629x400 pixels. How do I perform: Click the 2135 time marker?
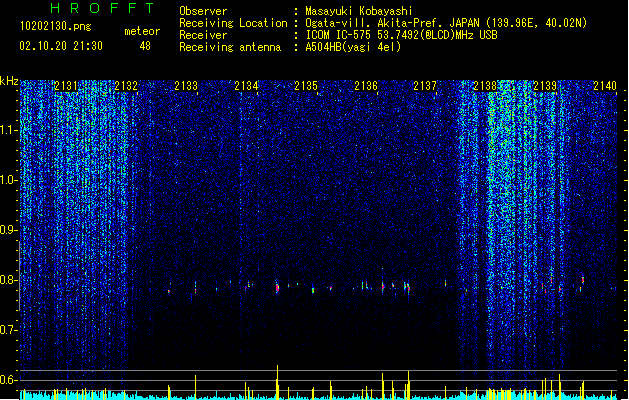coord(306,86)
